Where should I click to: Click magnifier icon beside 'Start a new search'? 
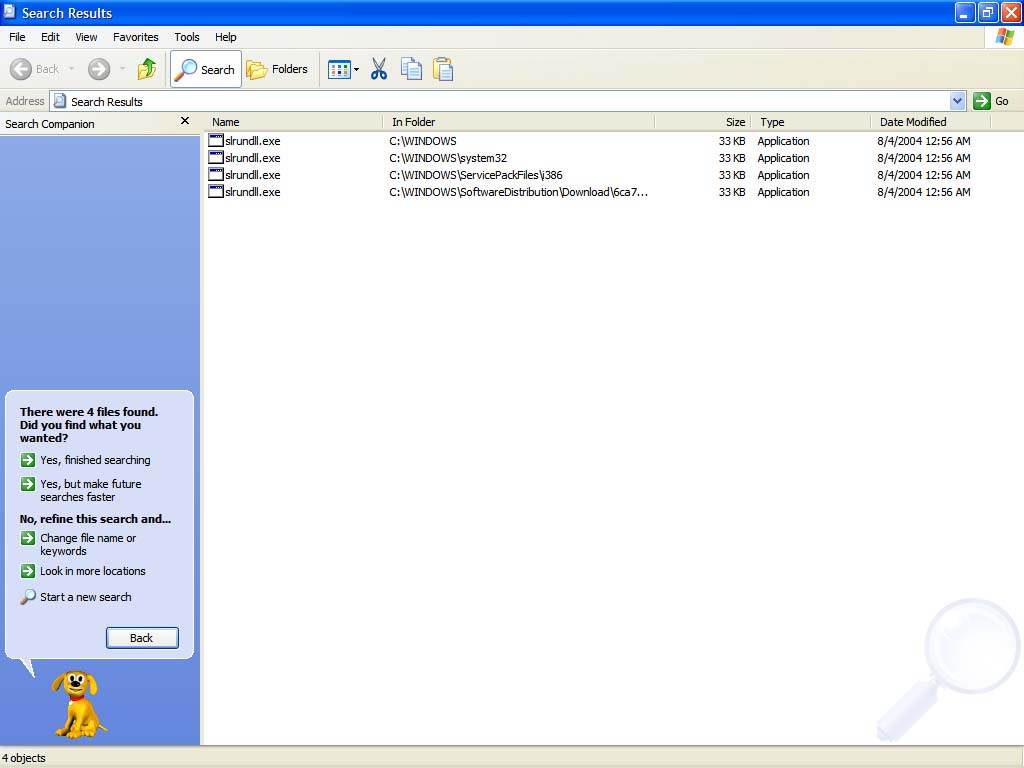coord(27,597)
